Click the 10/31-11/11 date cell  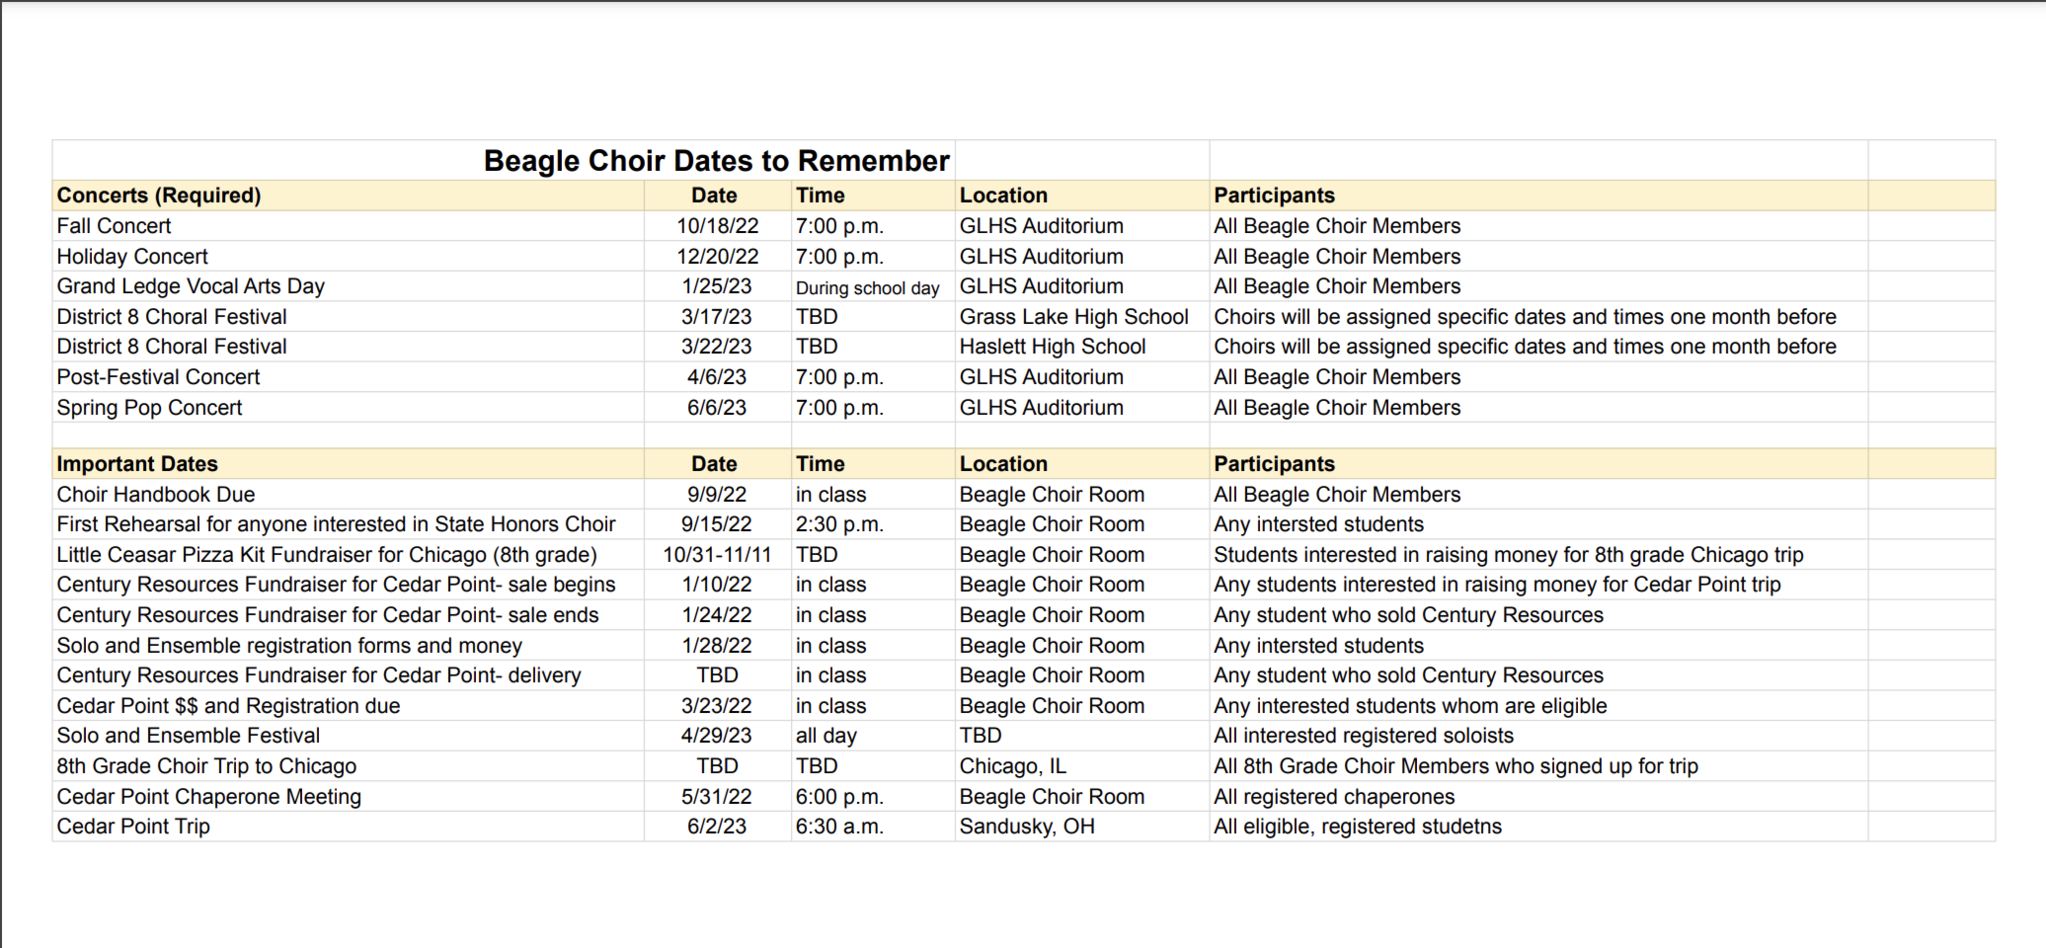pos(717,555)
